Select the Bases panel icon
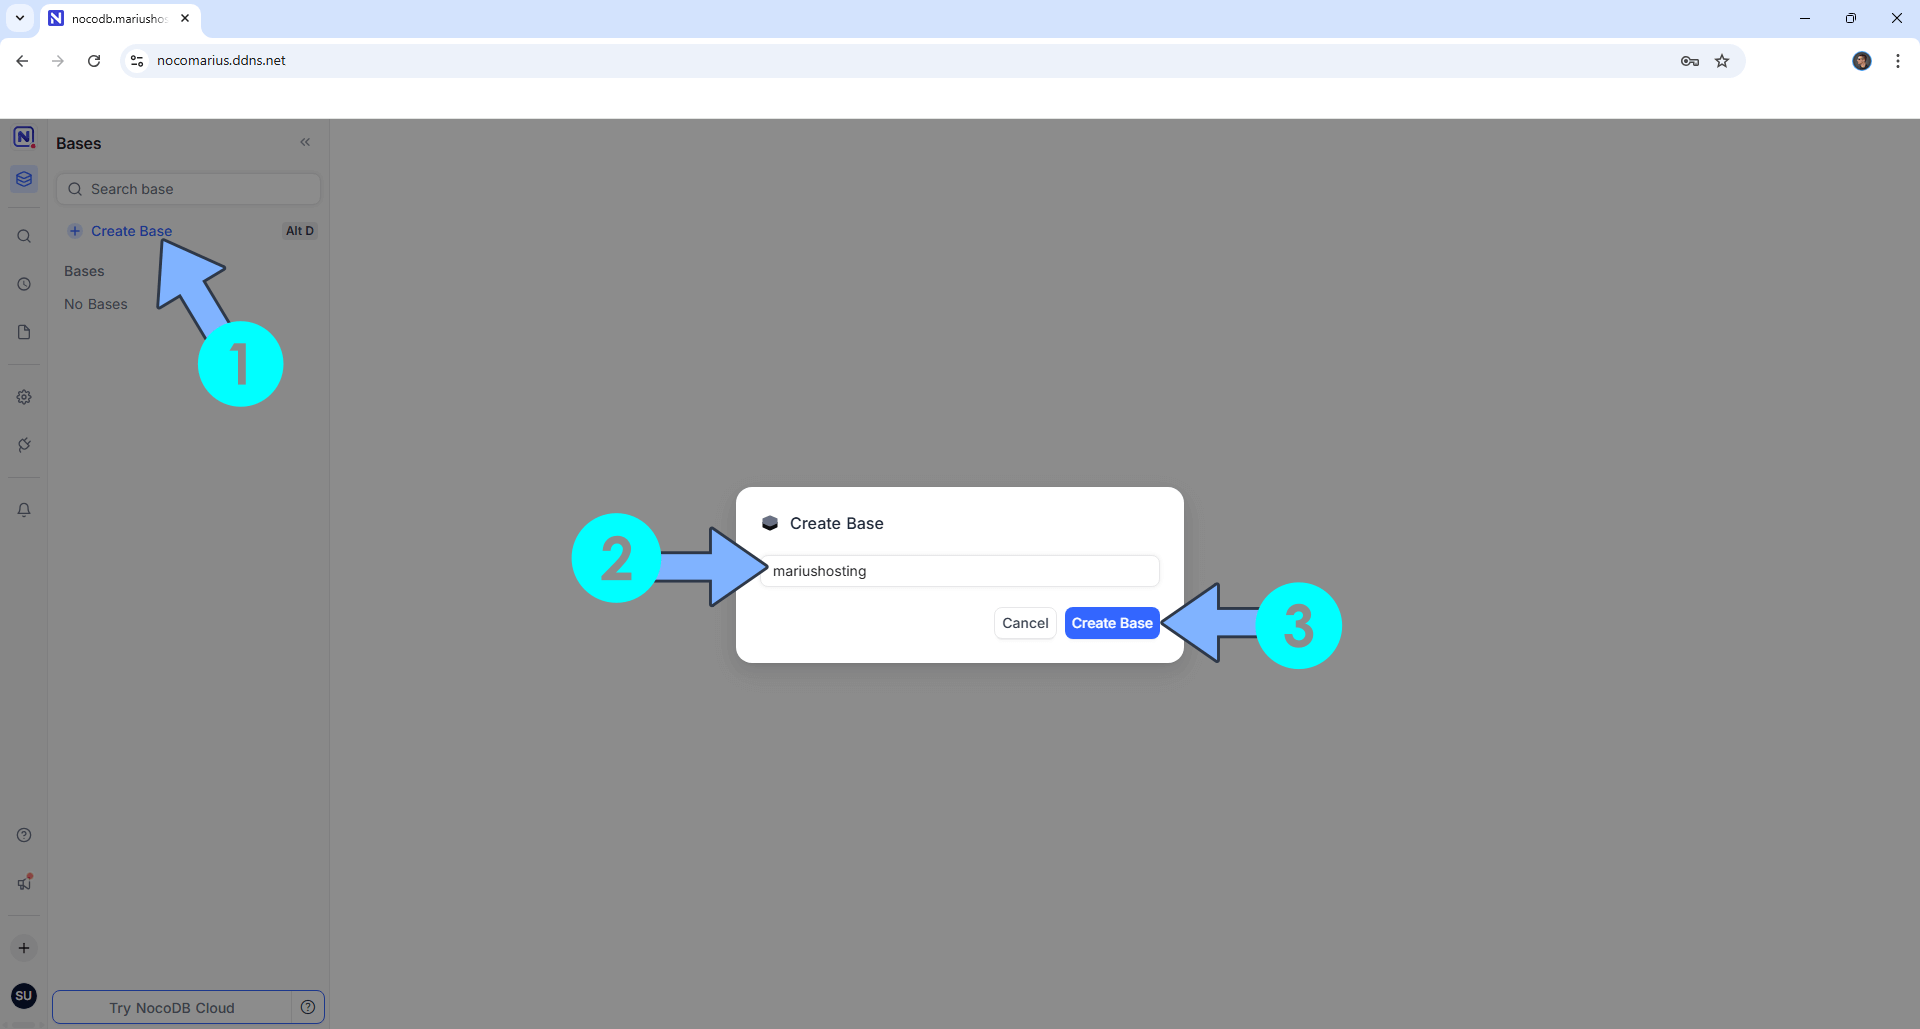This screenshot has width=1920, height=1029. pyautogui.click(x=23, y=178)
